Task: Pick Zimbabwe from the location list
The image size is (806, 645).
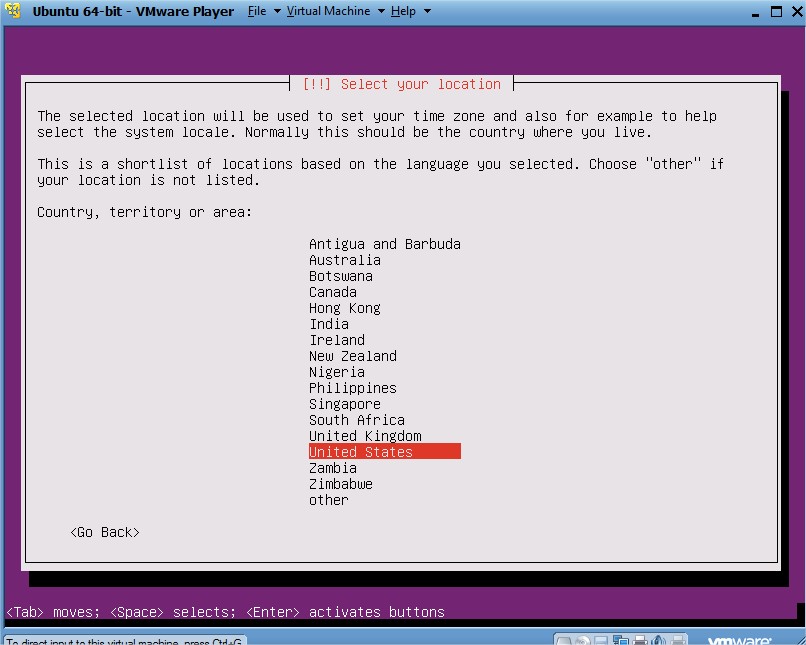Action: (x=340, y=483)
